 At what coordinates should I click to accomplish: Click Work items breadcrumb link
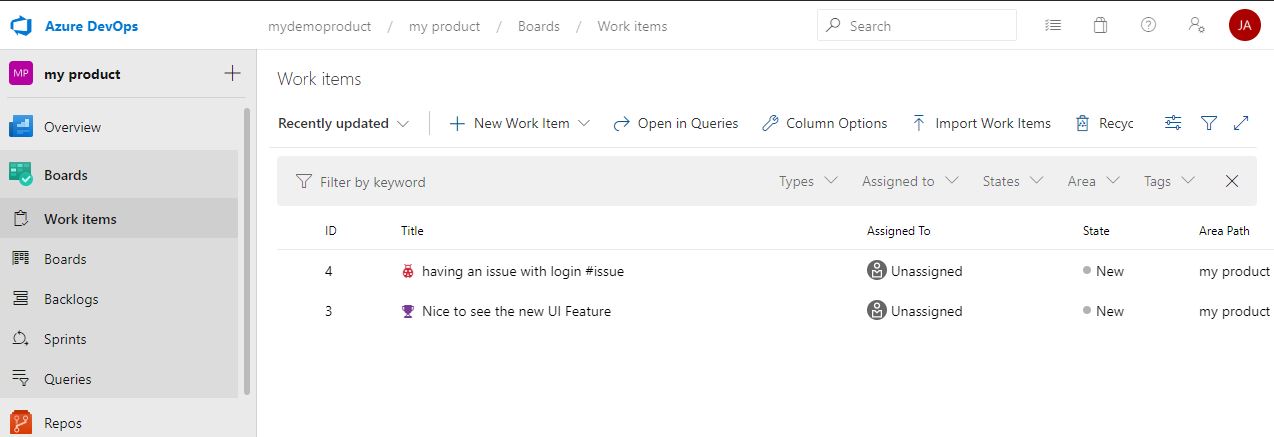coord(632,26)
